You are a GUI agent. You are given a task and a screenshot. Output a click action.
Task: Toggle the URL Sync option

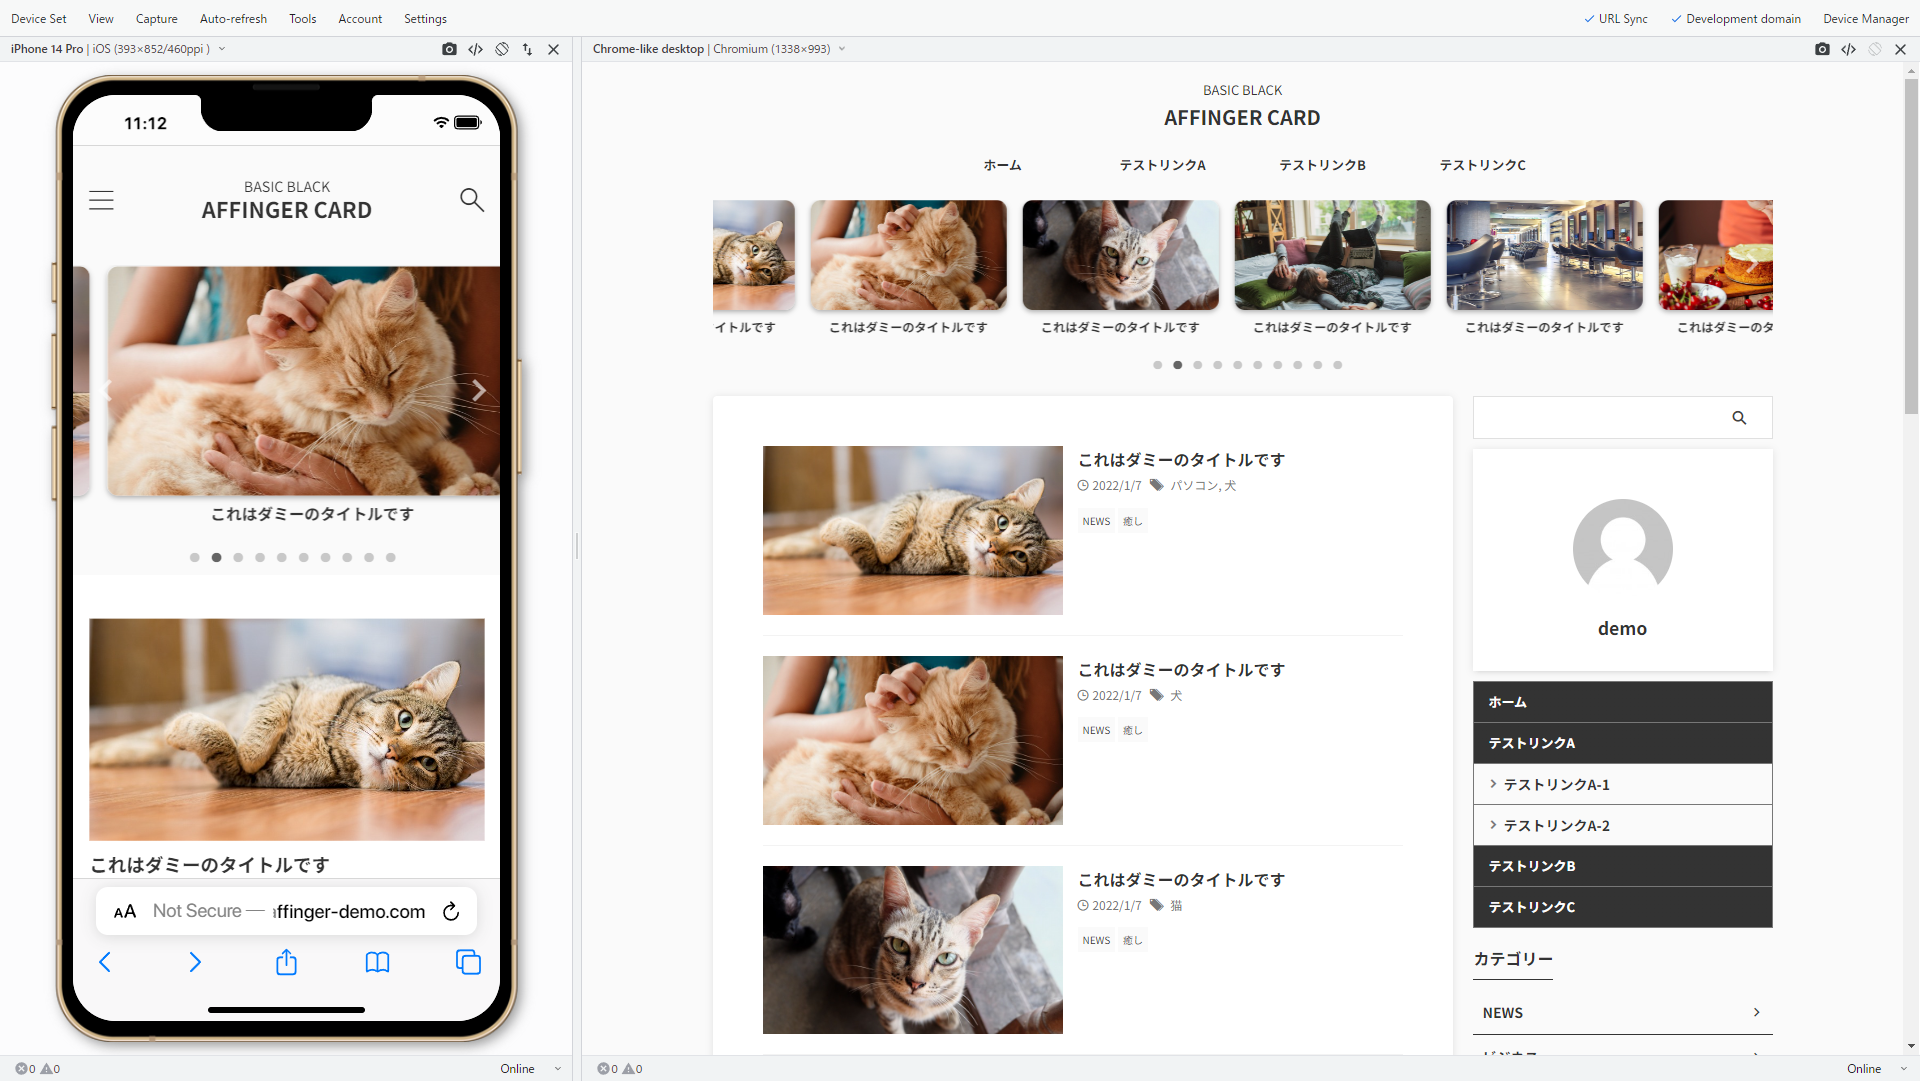[x=1615, y=19]
